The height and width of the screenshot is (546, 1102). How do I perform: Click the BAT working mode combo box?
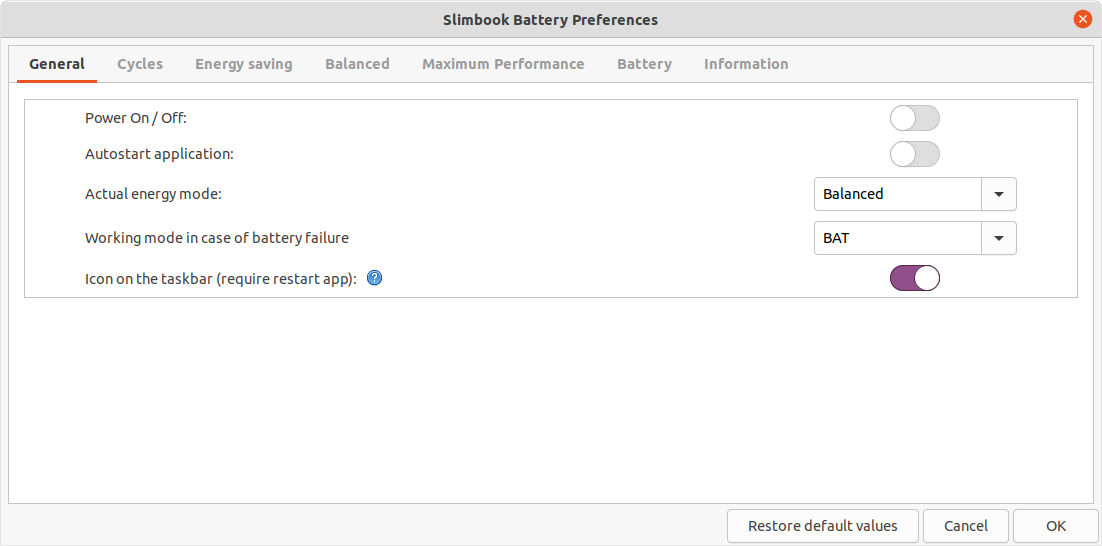click(x=897, y=238)
